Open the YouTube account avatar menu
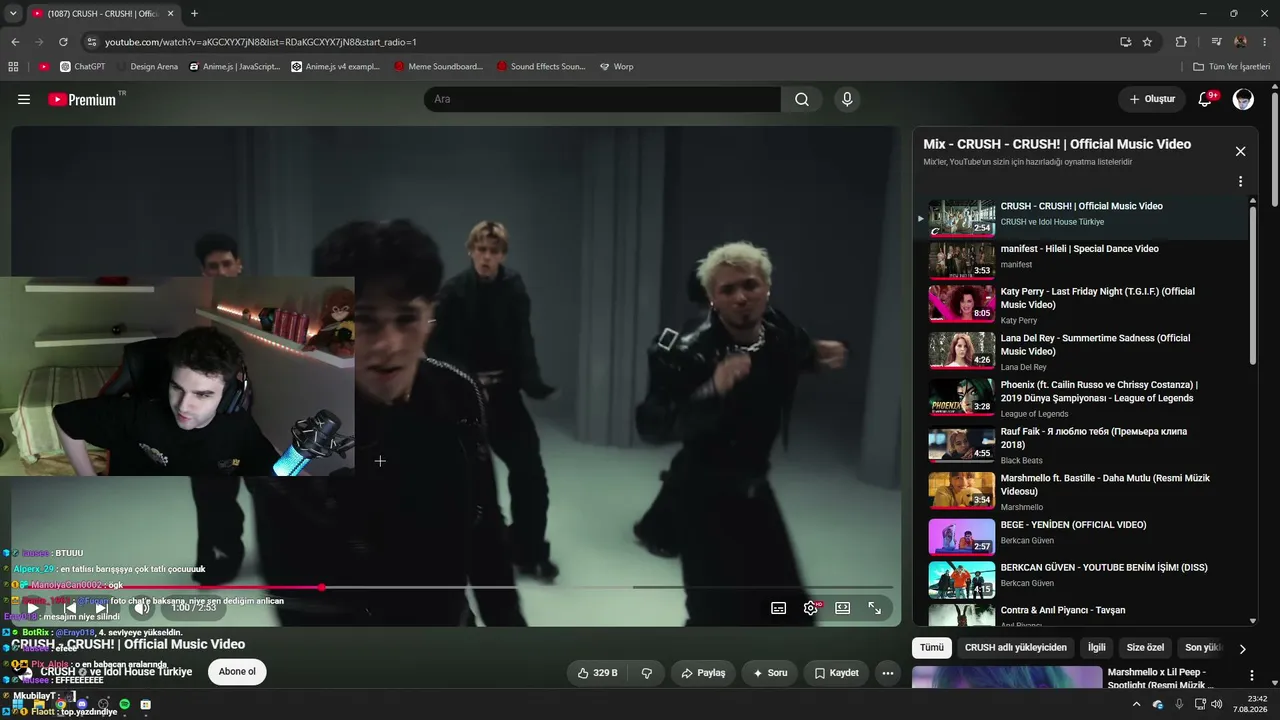This screenshot has height=720, width=1280. [x=1243, y=99]
